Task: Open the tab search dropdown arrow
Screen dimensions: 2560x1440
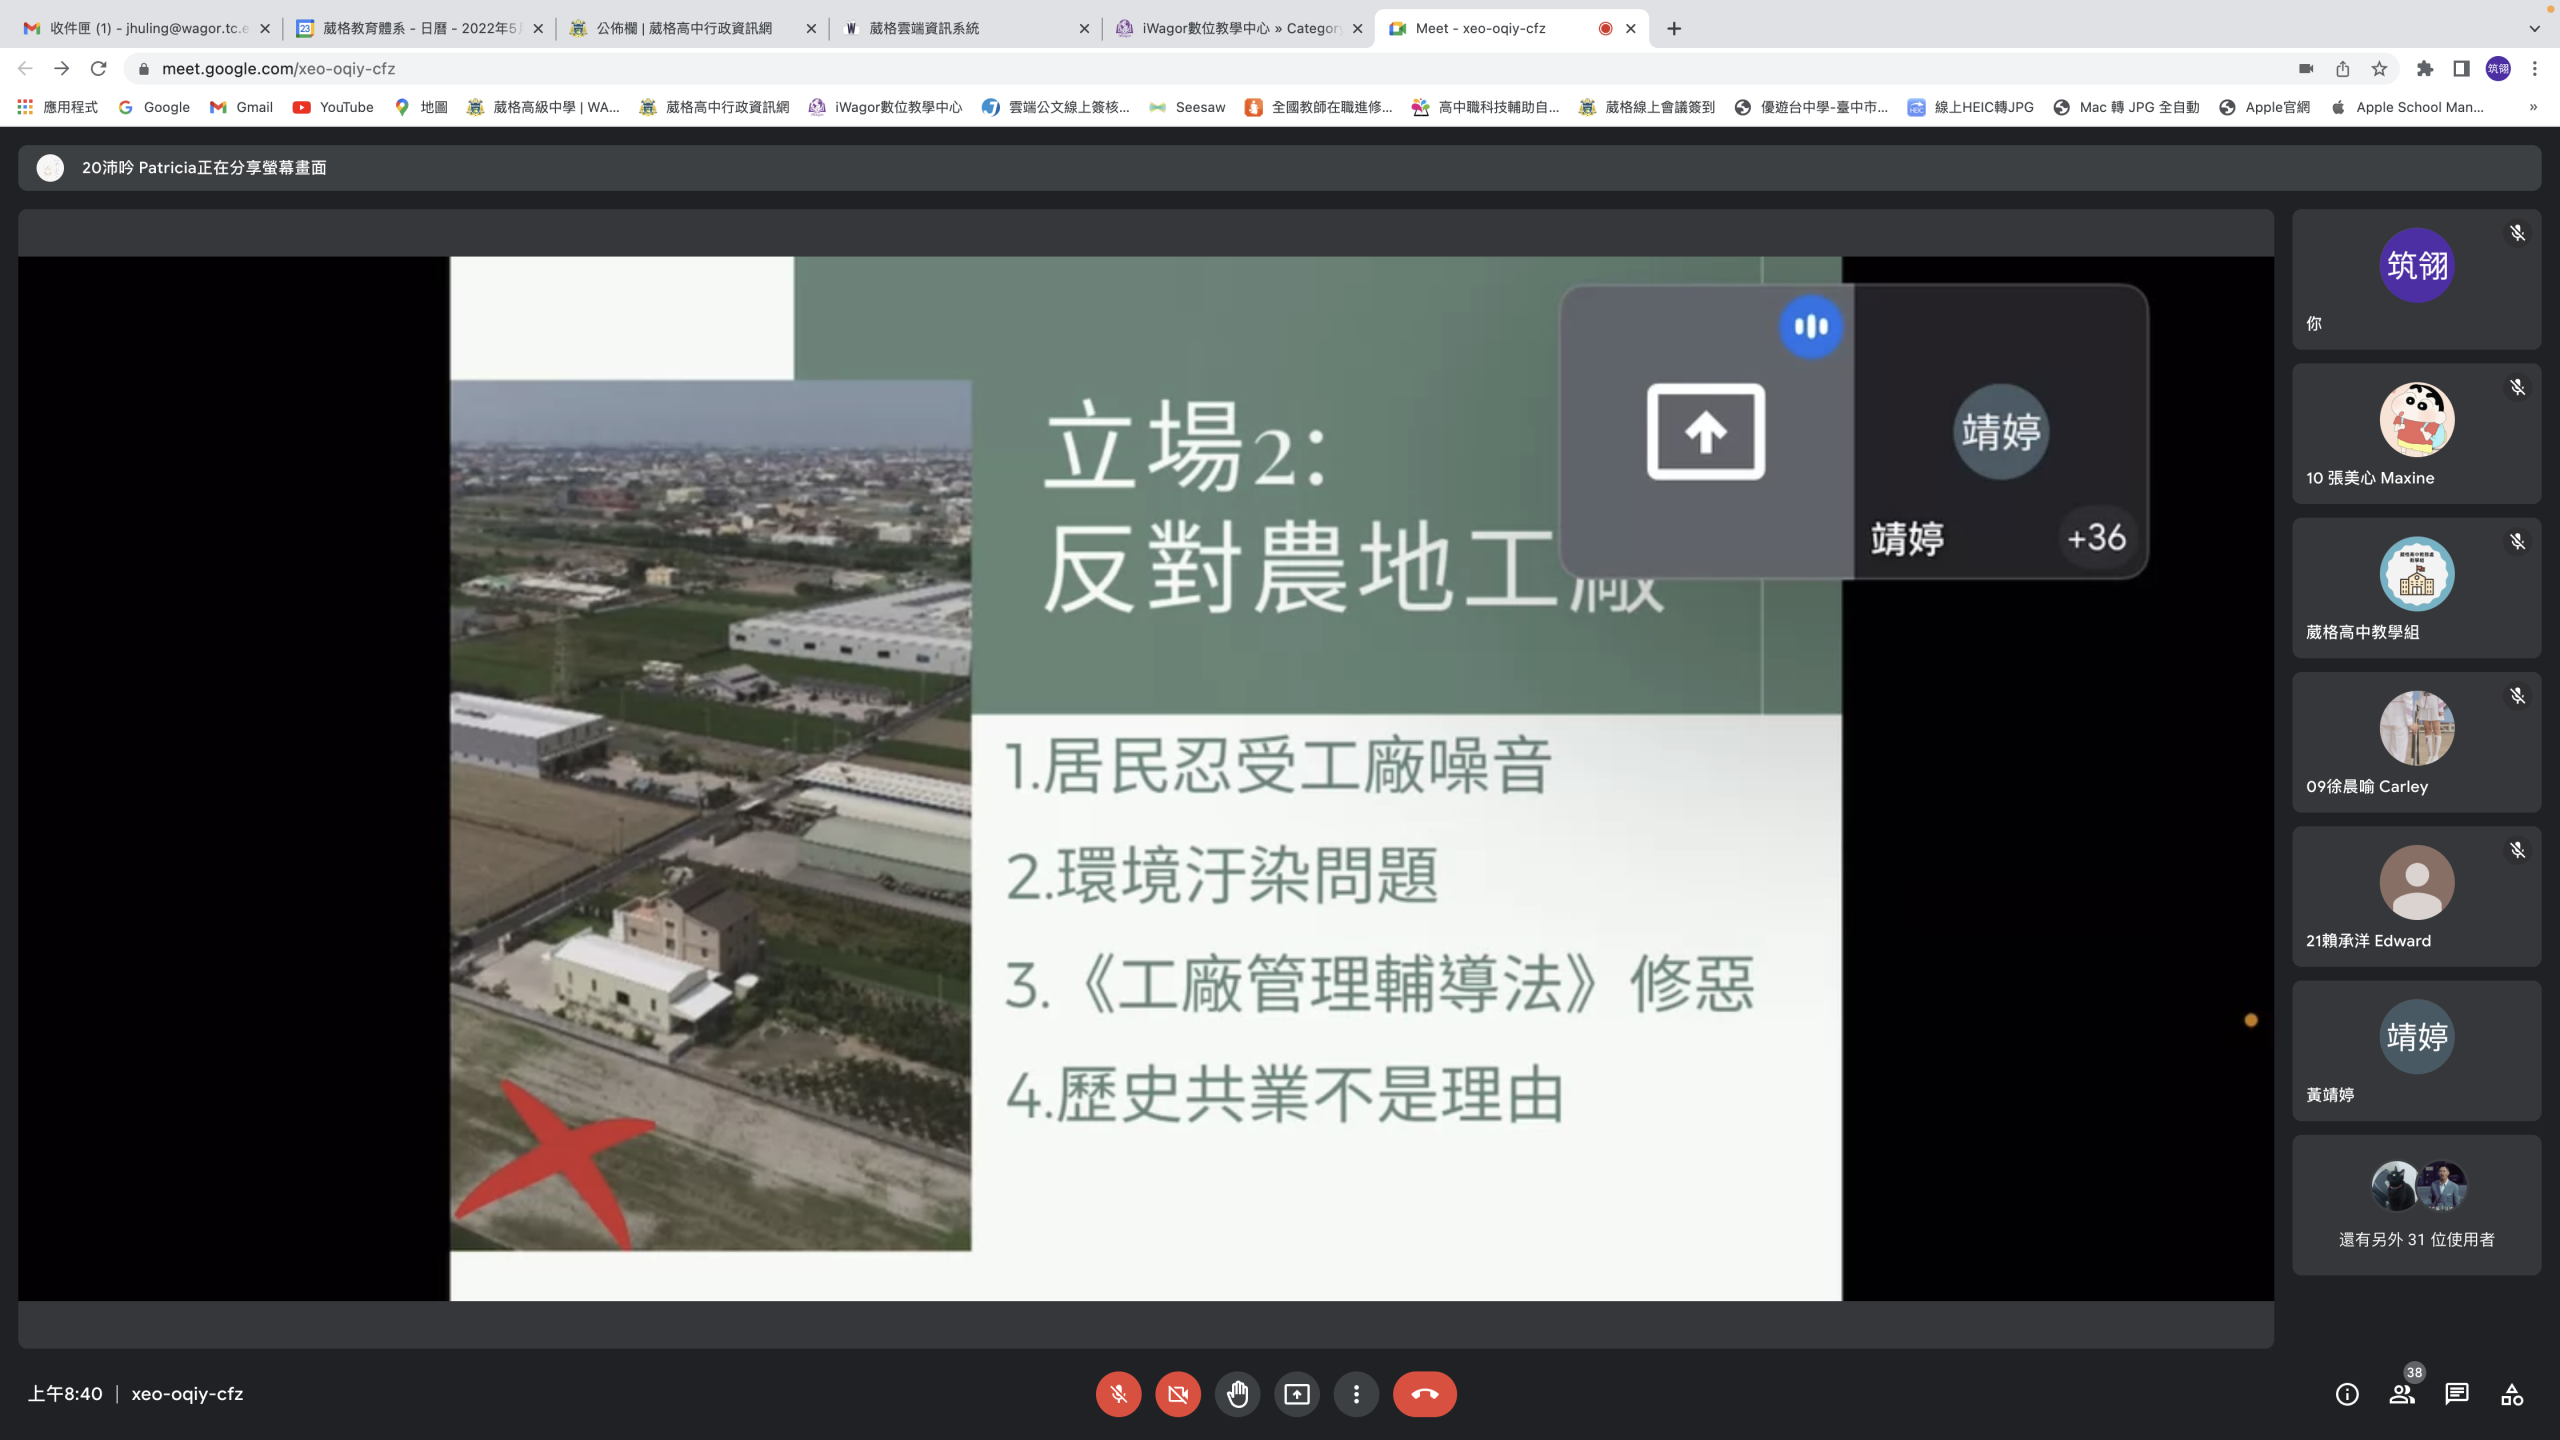Action: [x=2534, y=28]
